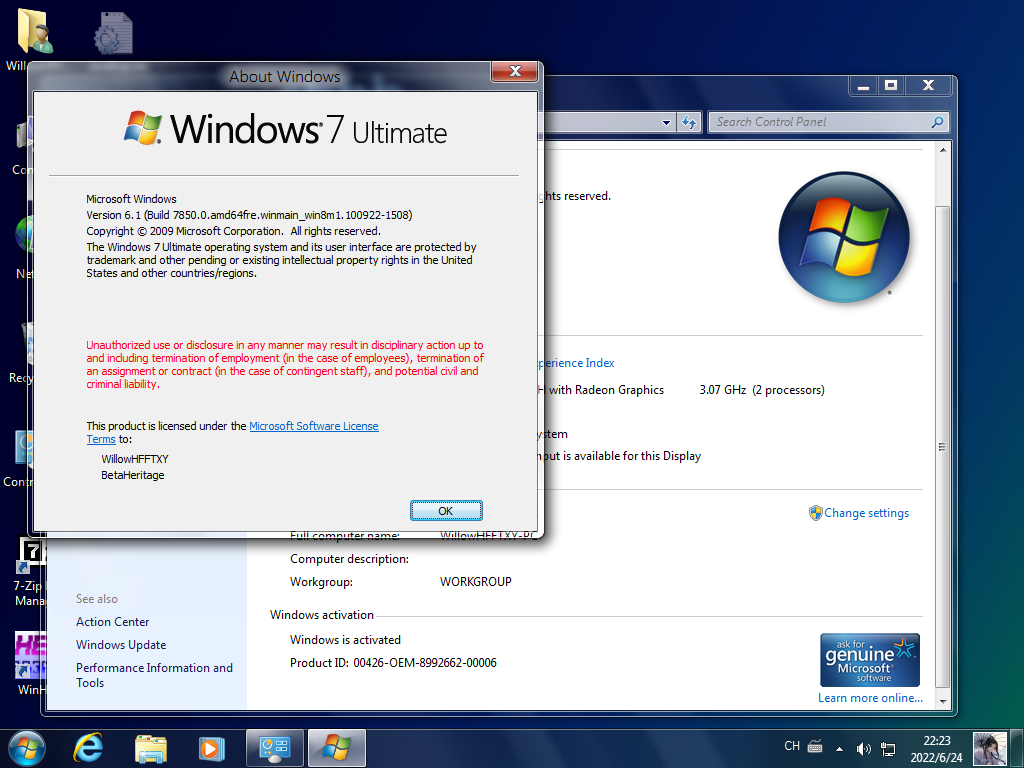Expand the address bar history dropdown
This screenshot has height=768, width=1024.
[665, 122]
